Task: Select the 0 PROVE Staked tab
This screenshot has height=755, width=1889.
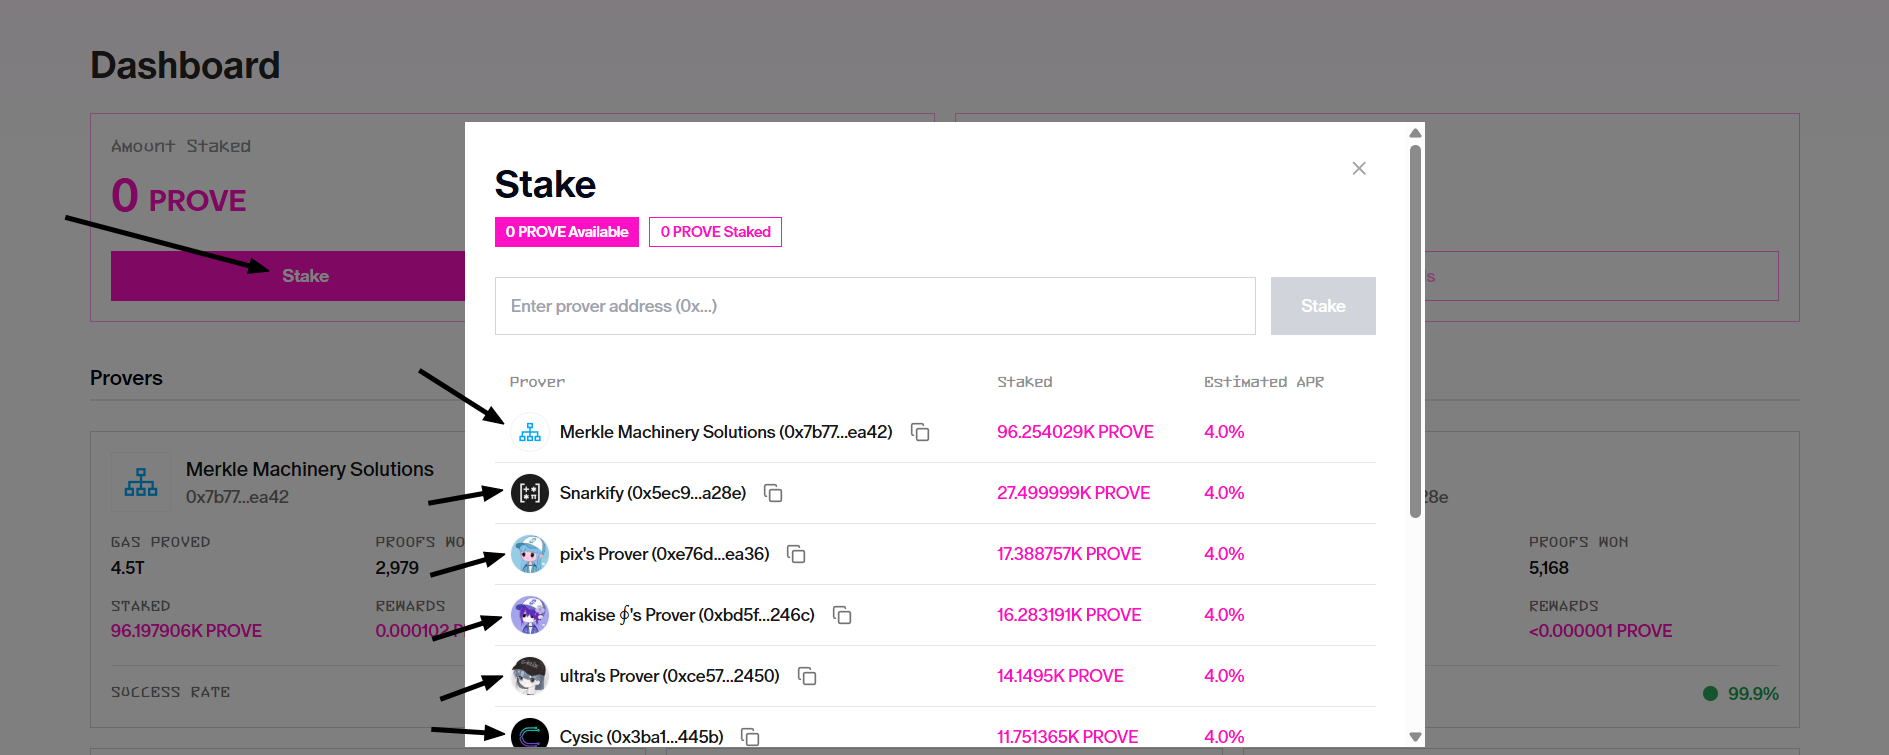Action: click(715, 232)
